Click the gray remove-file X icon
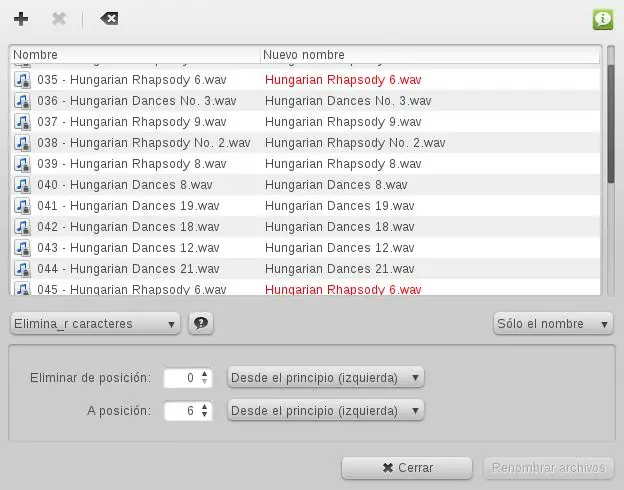The width and height of the screenshot is (624, 490). (59, 19)
